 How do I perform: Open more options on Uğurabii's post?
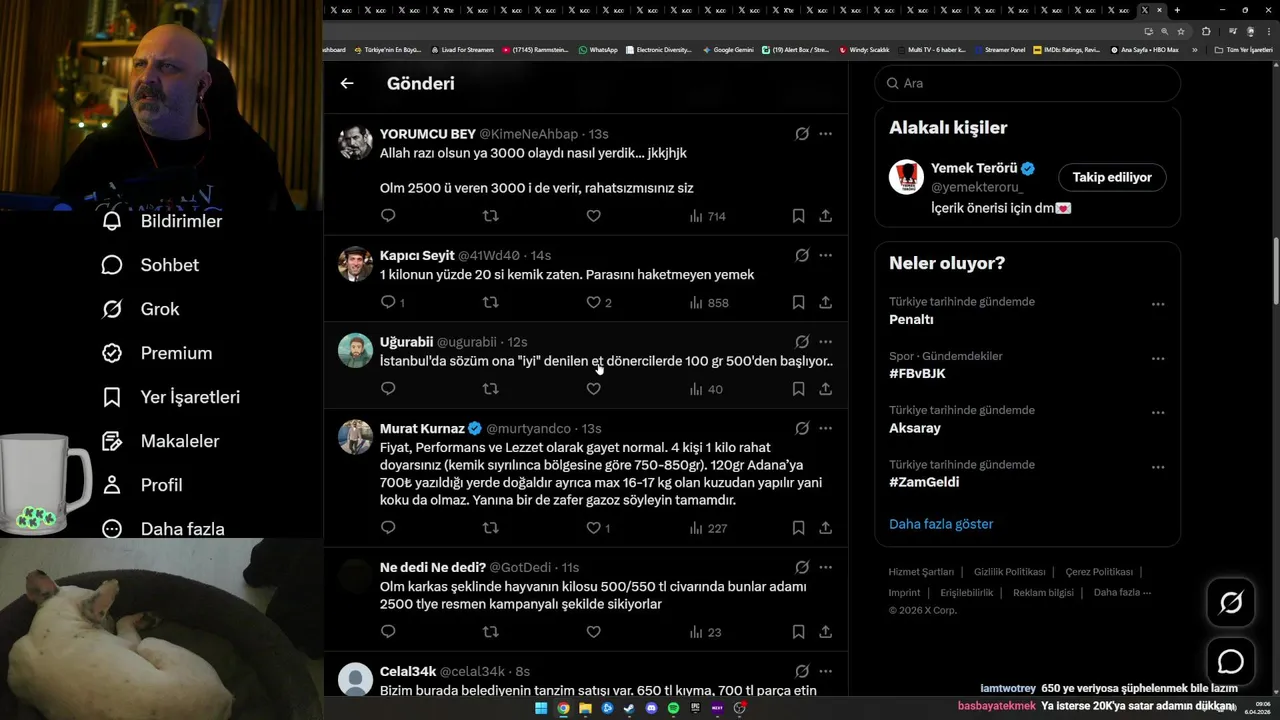point(825,342)
